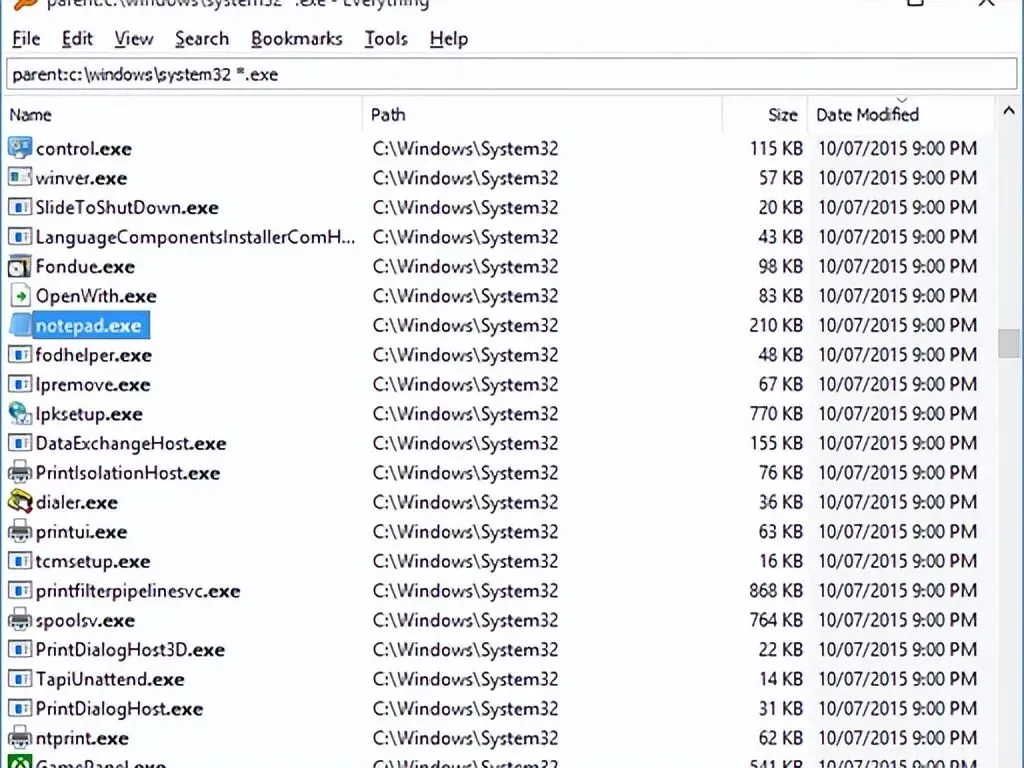Select the control.exe file name
This screenshot has width=1024, height=768.
[x=84, y=148]
